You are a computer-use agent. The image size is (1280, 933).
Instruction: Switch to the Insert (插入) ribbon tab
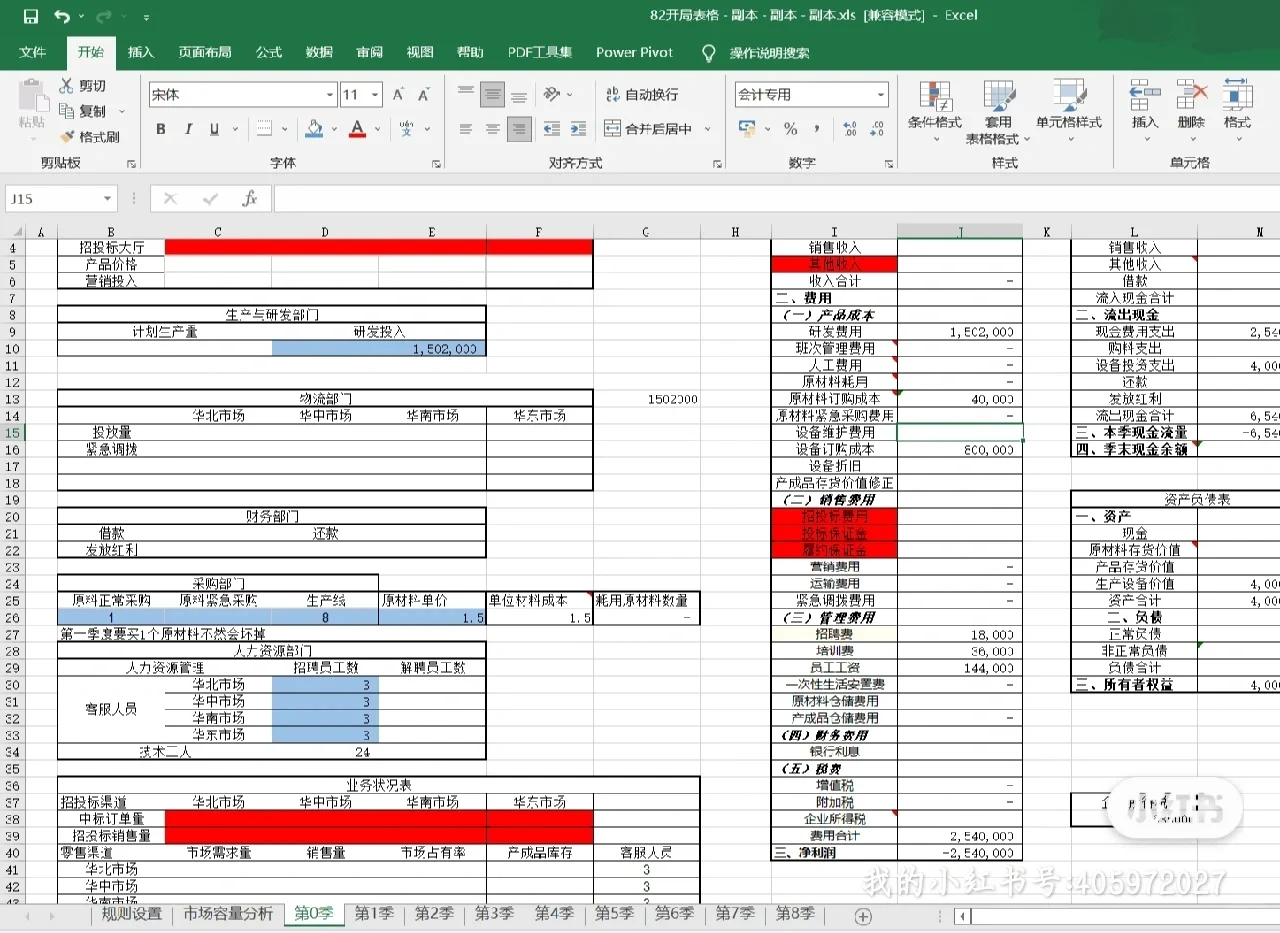pyautogui.click(x=141, y=53)
